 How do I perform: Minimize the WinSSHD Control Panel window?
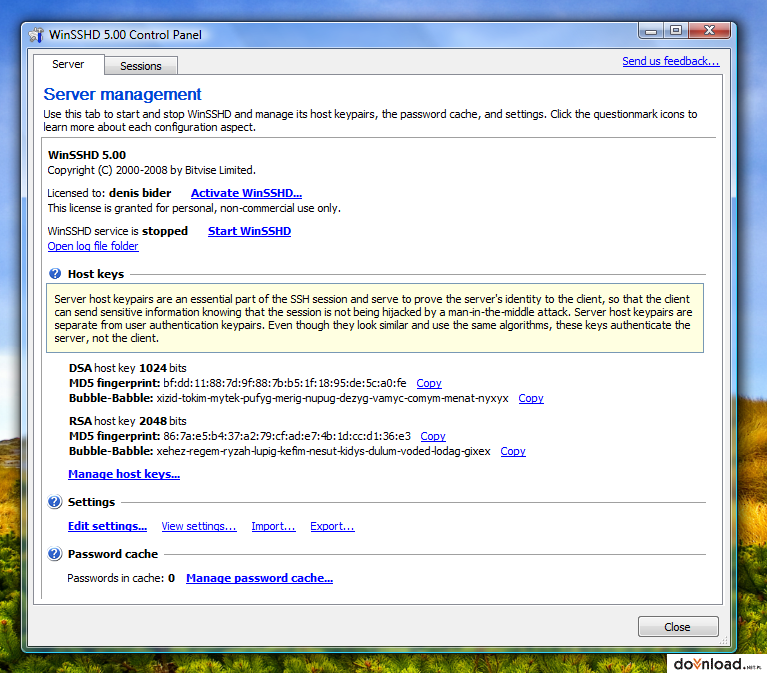click(651, 31)
